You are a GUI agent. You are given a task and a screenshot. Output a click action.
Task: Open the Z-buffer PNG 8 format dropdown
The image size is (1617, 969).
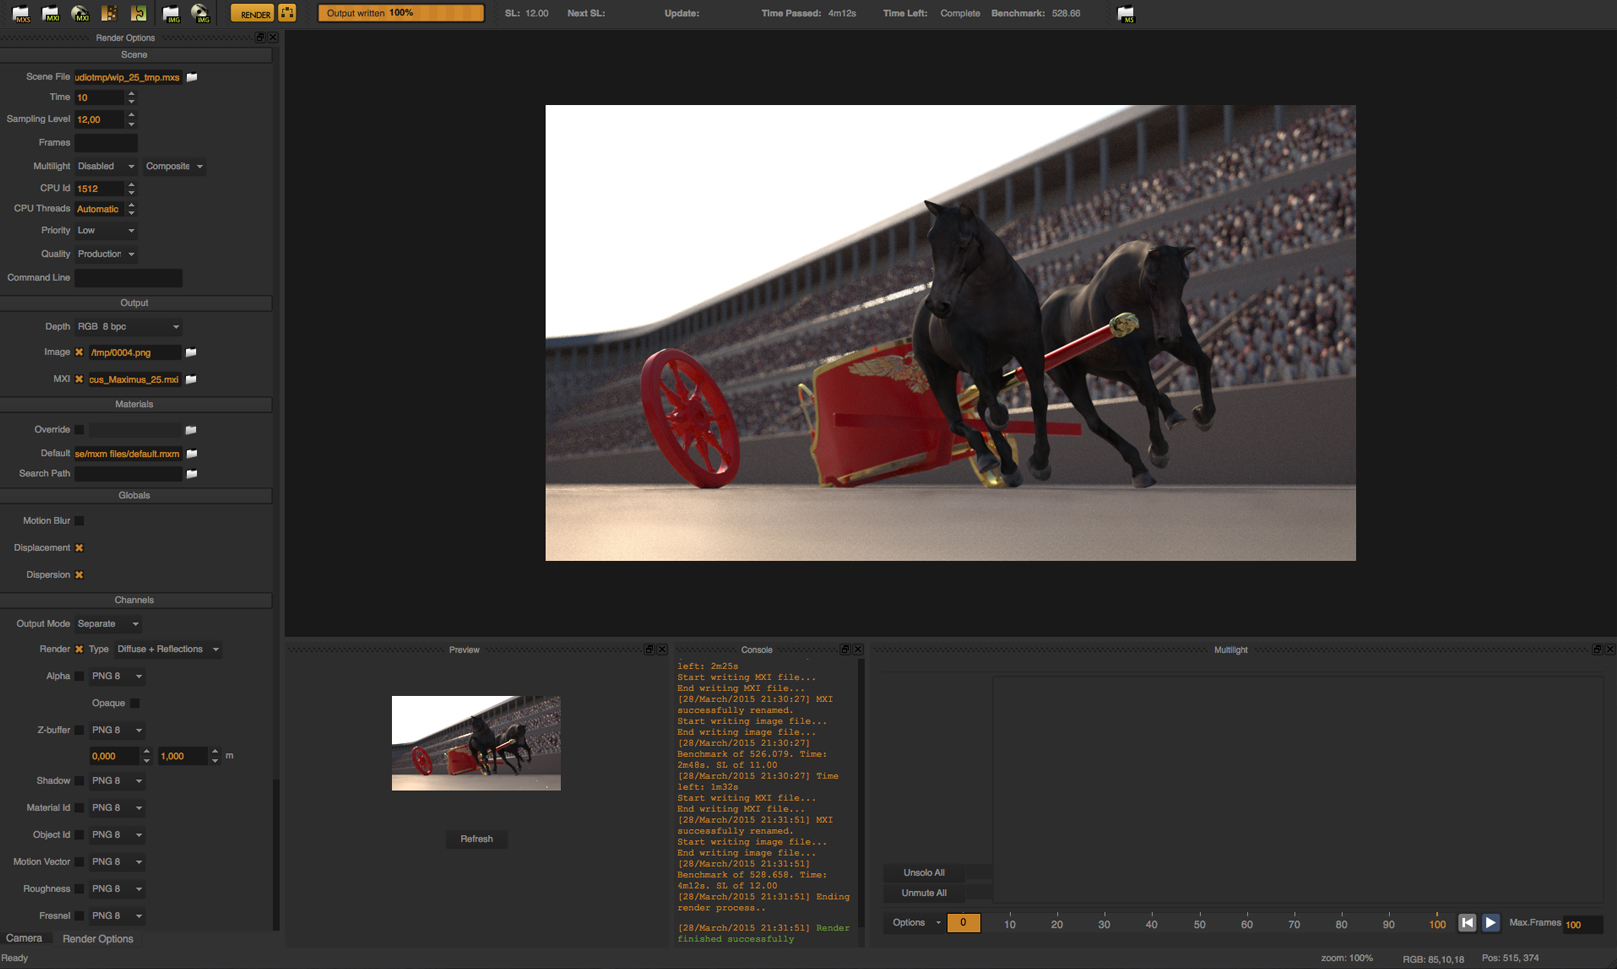pos(117,730)
